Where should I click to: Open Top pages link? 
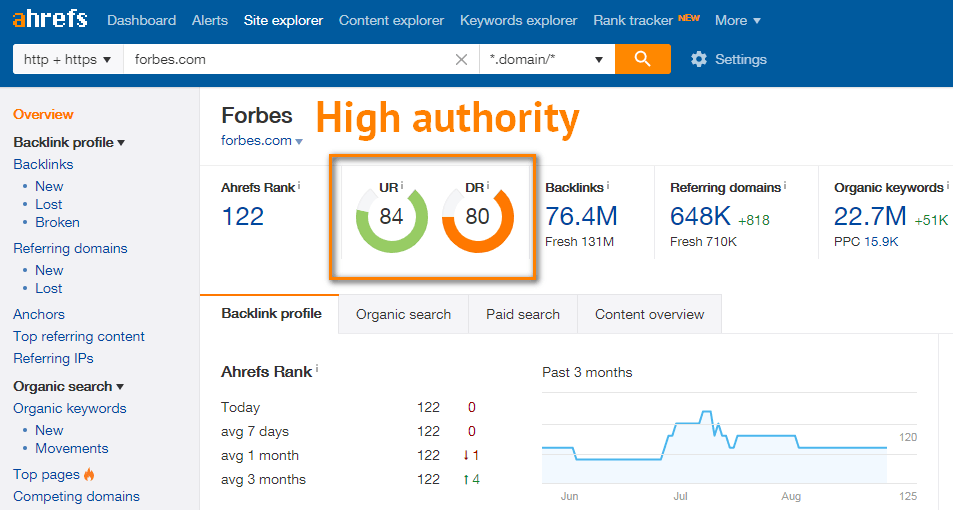click(x=46, y=474)
